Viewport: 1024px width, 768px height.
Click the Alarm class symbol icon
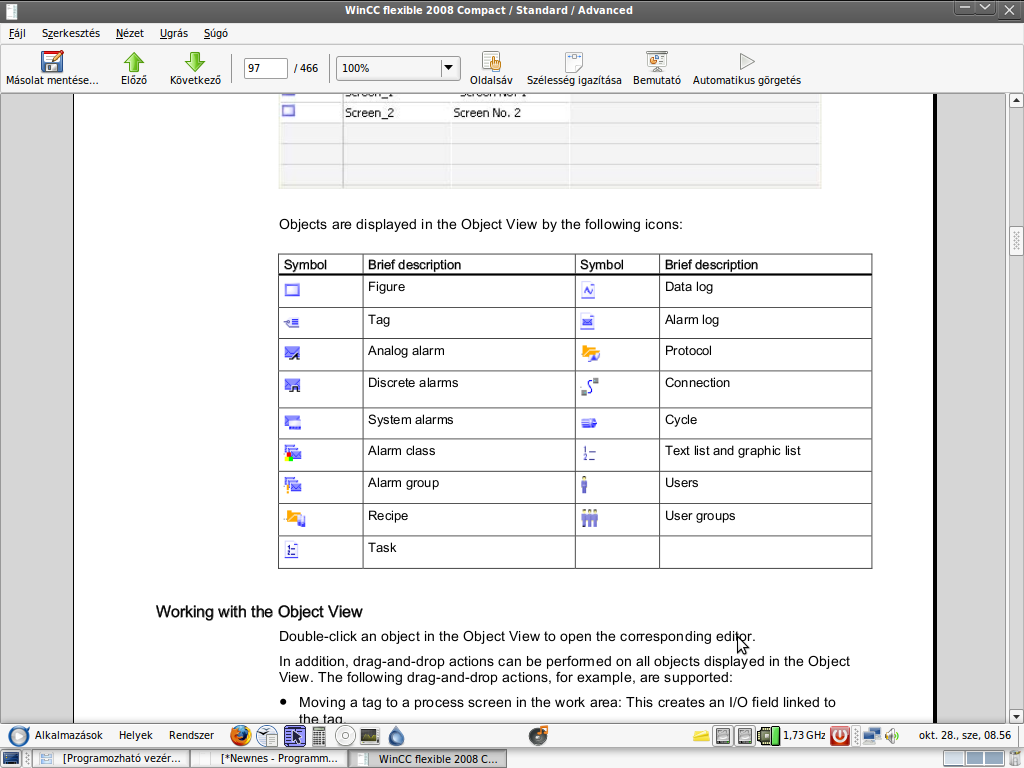(292, 453)
